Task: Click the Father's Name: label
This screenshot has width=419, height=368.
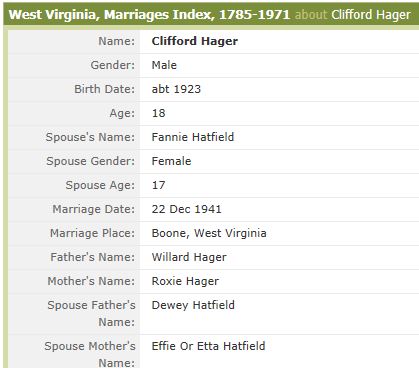Action: (x=93, y=257)
